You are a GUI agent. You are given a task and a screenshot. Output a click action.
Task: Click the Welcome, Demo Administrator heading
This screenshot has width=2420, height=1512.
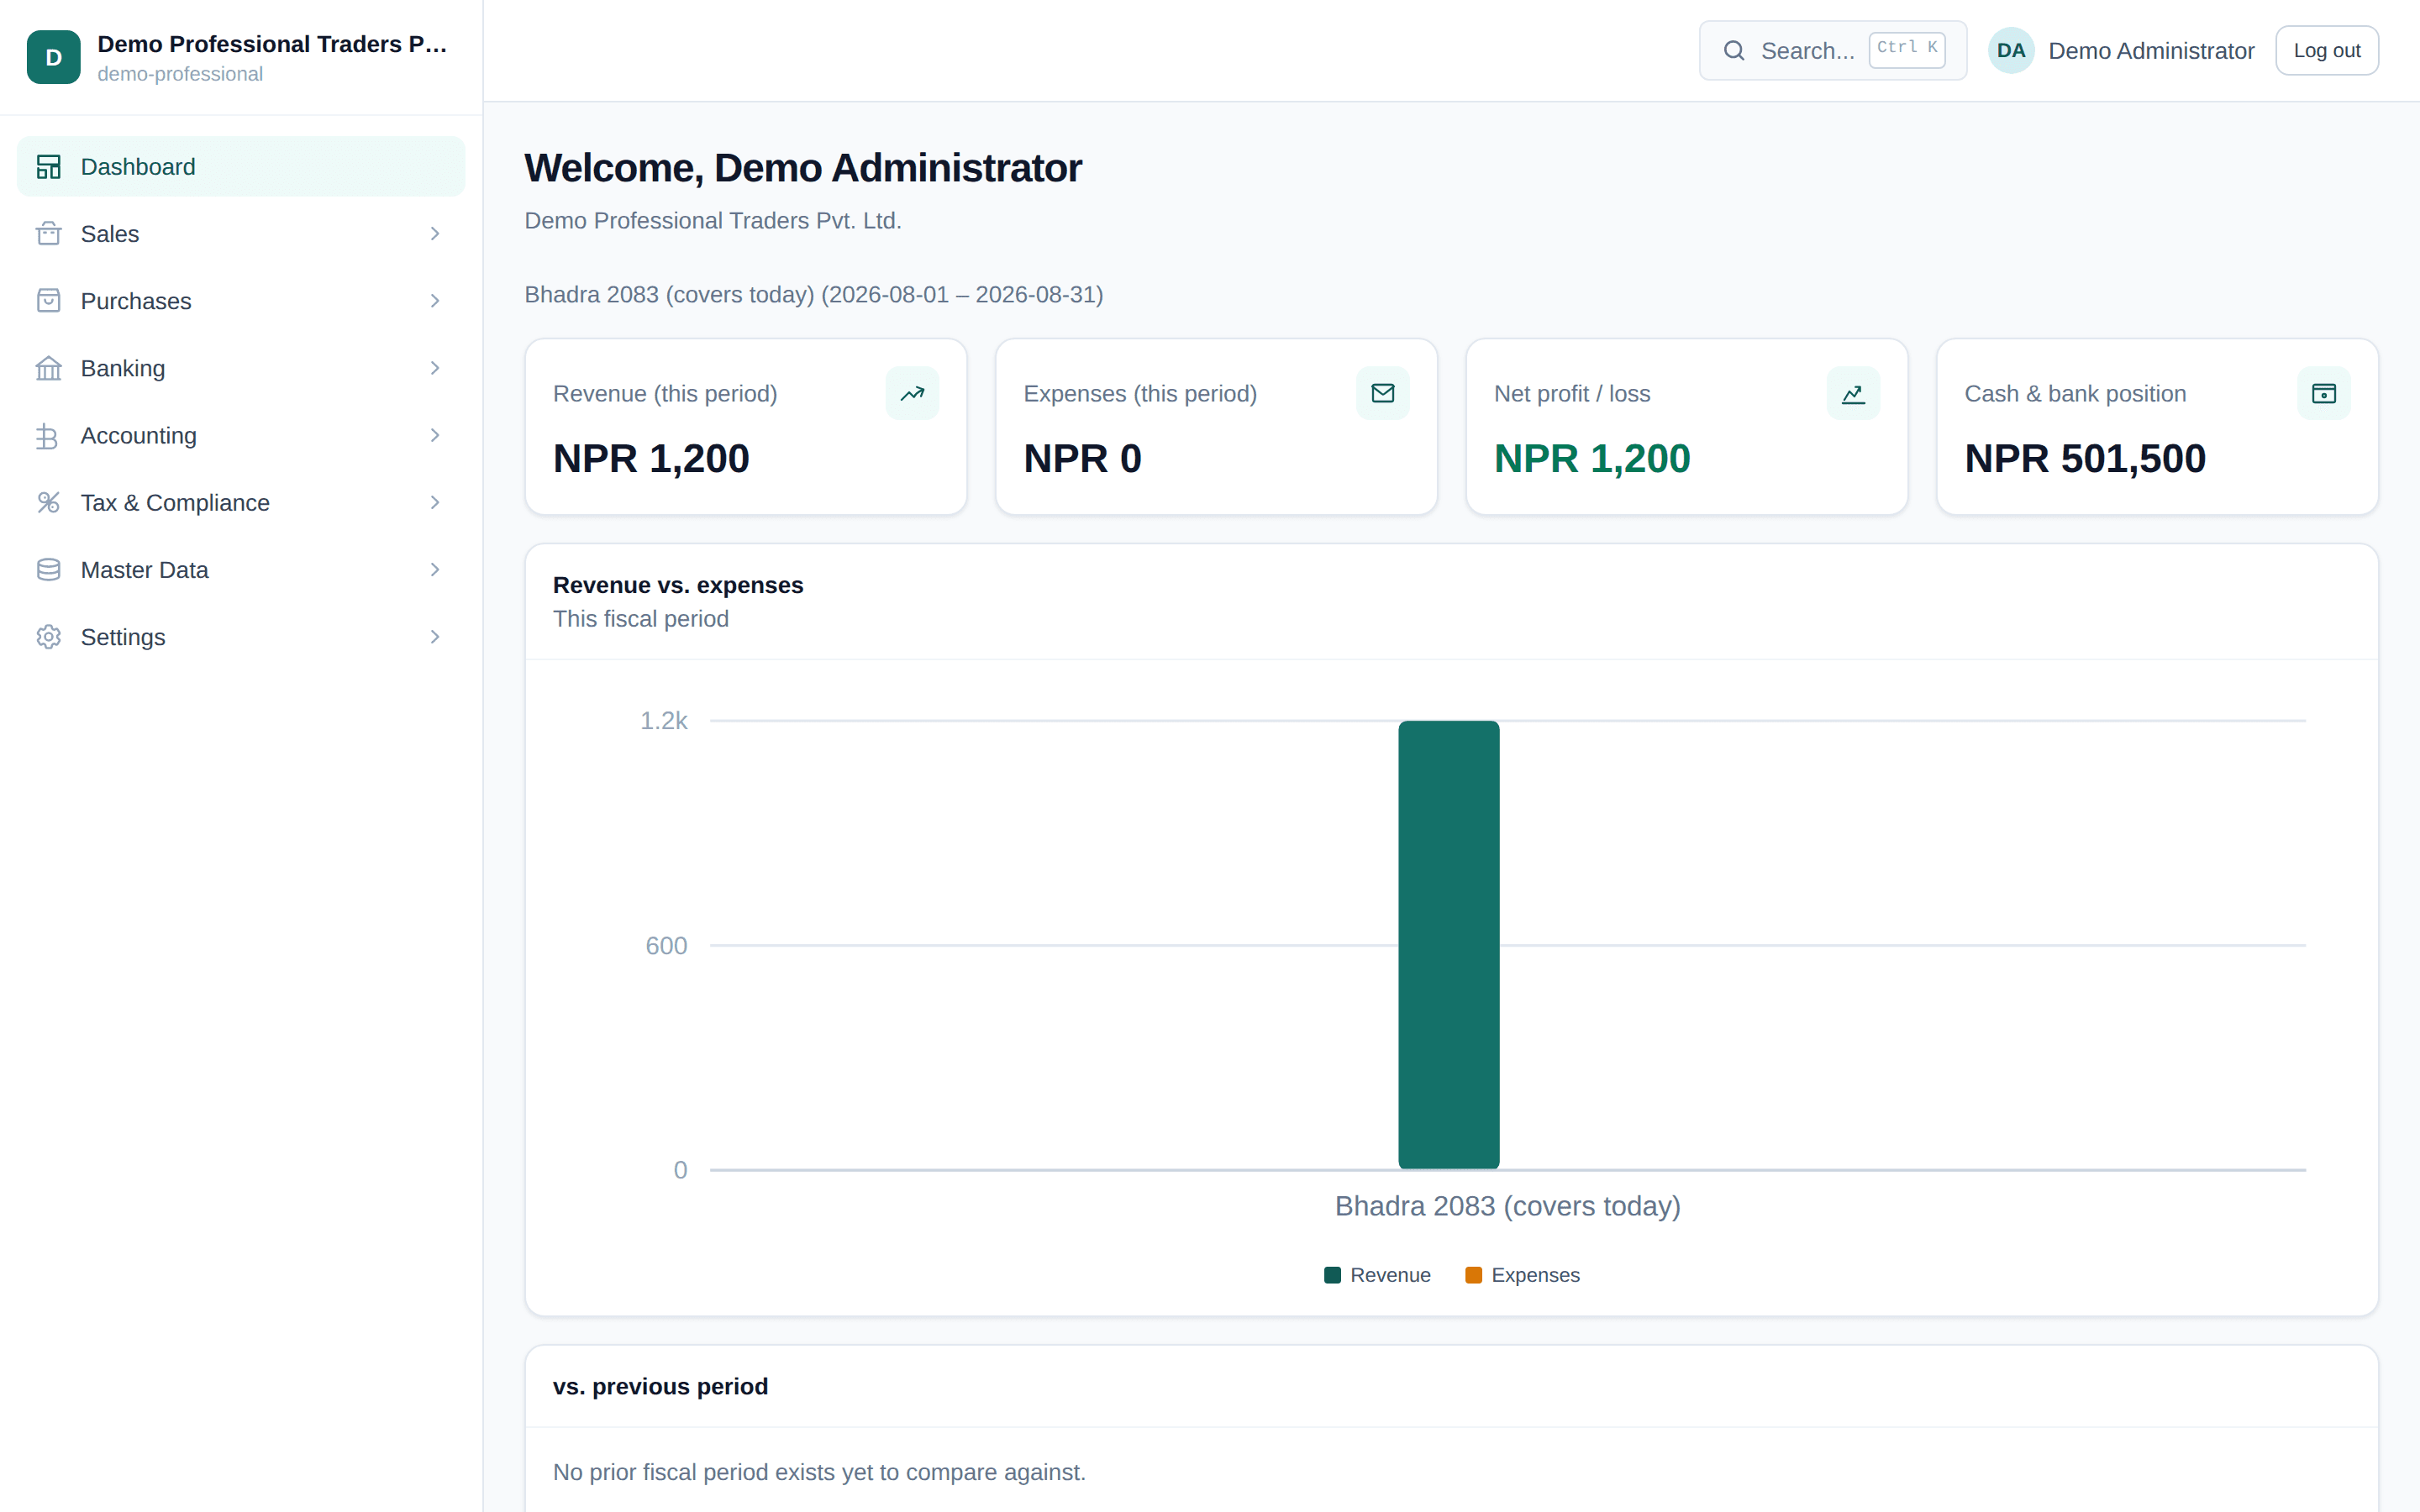coord(803,168)
